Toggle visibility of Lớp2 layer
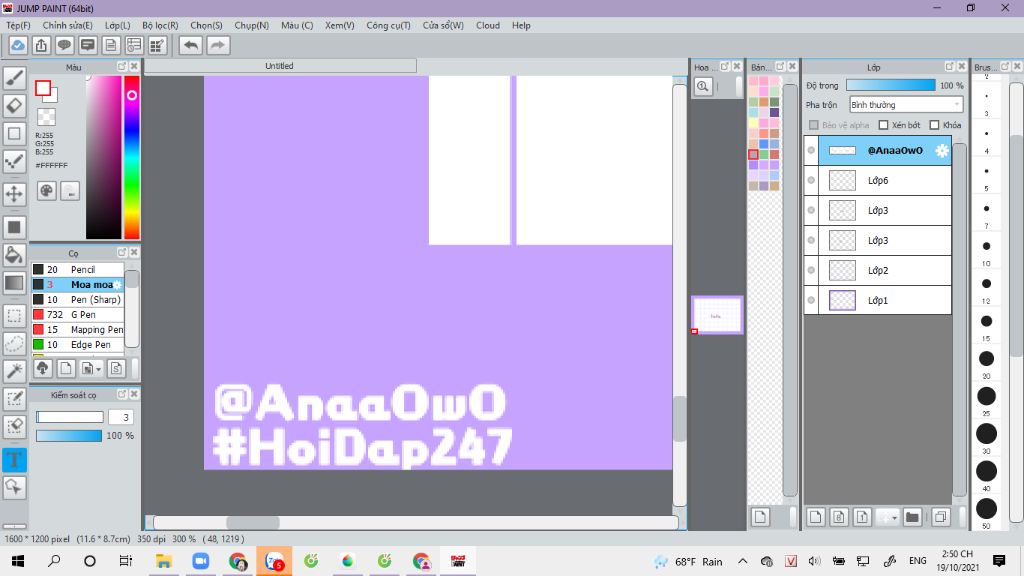The image size is (1024, 576). pyautogui.click(x=811, y=270)
